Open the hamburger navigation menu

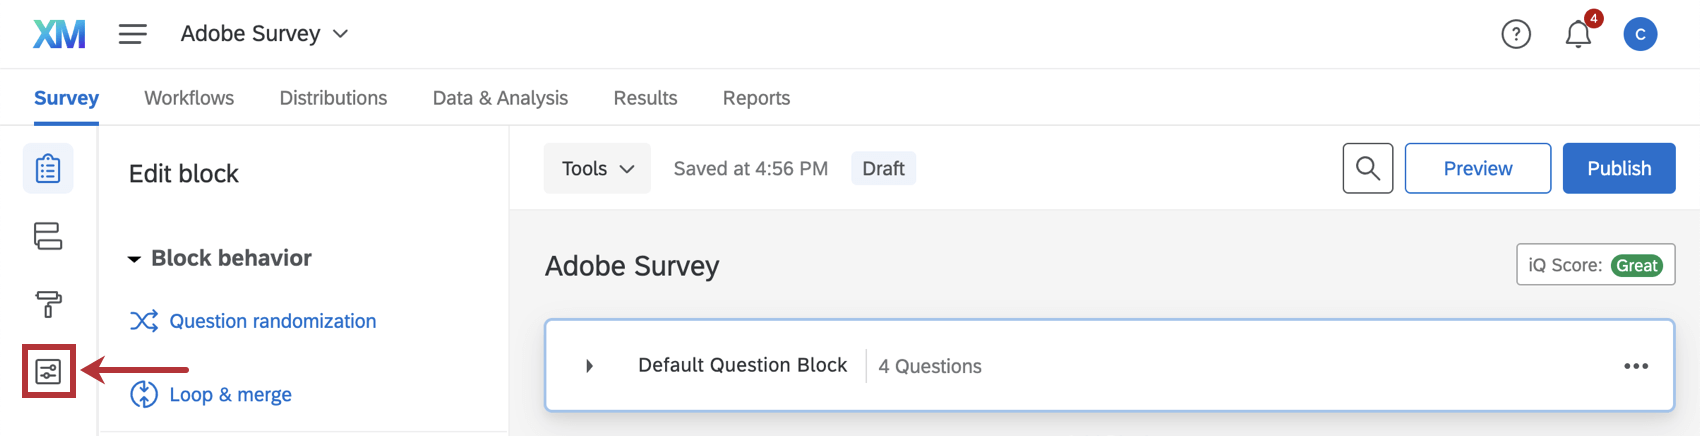[133, 34]
